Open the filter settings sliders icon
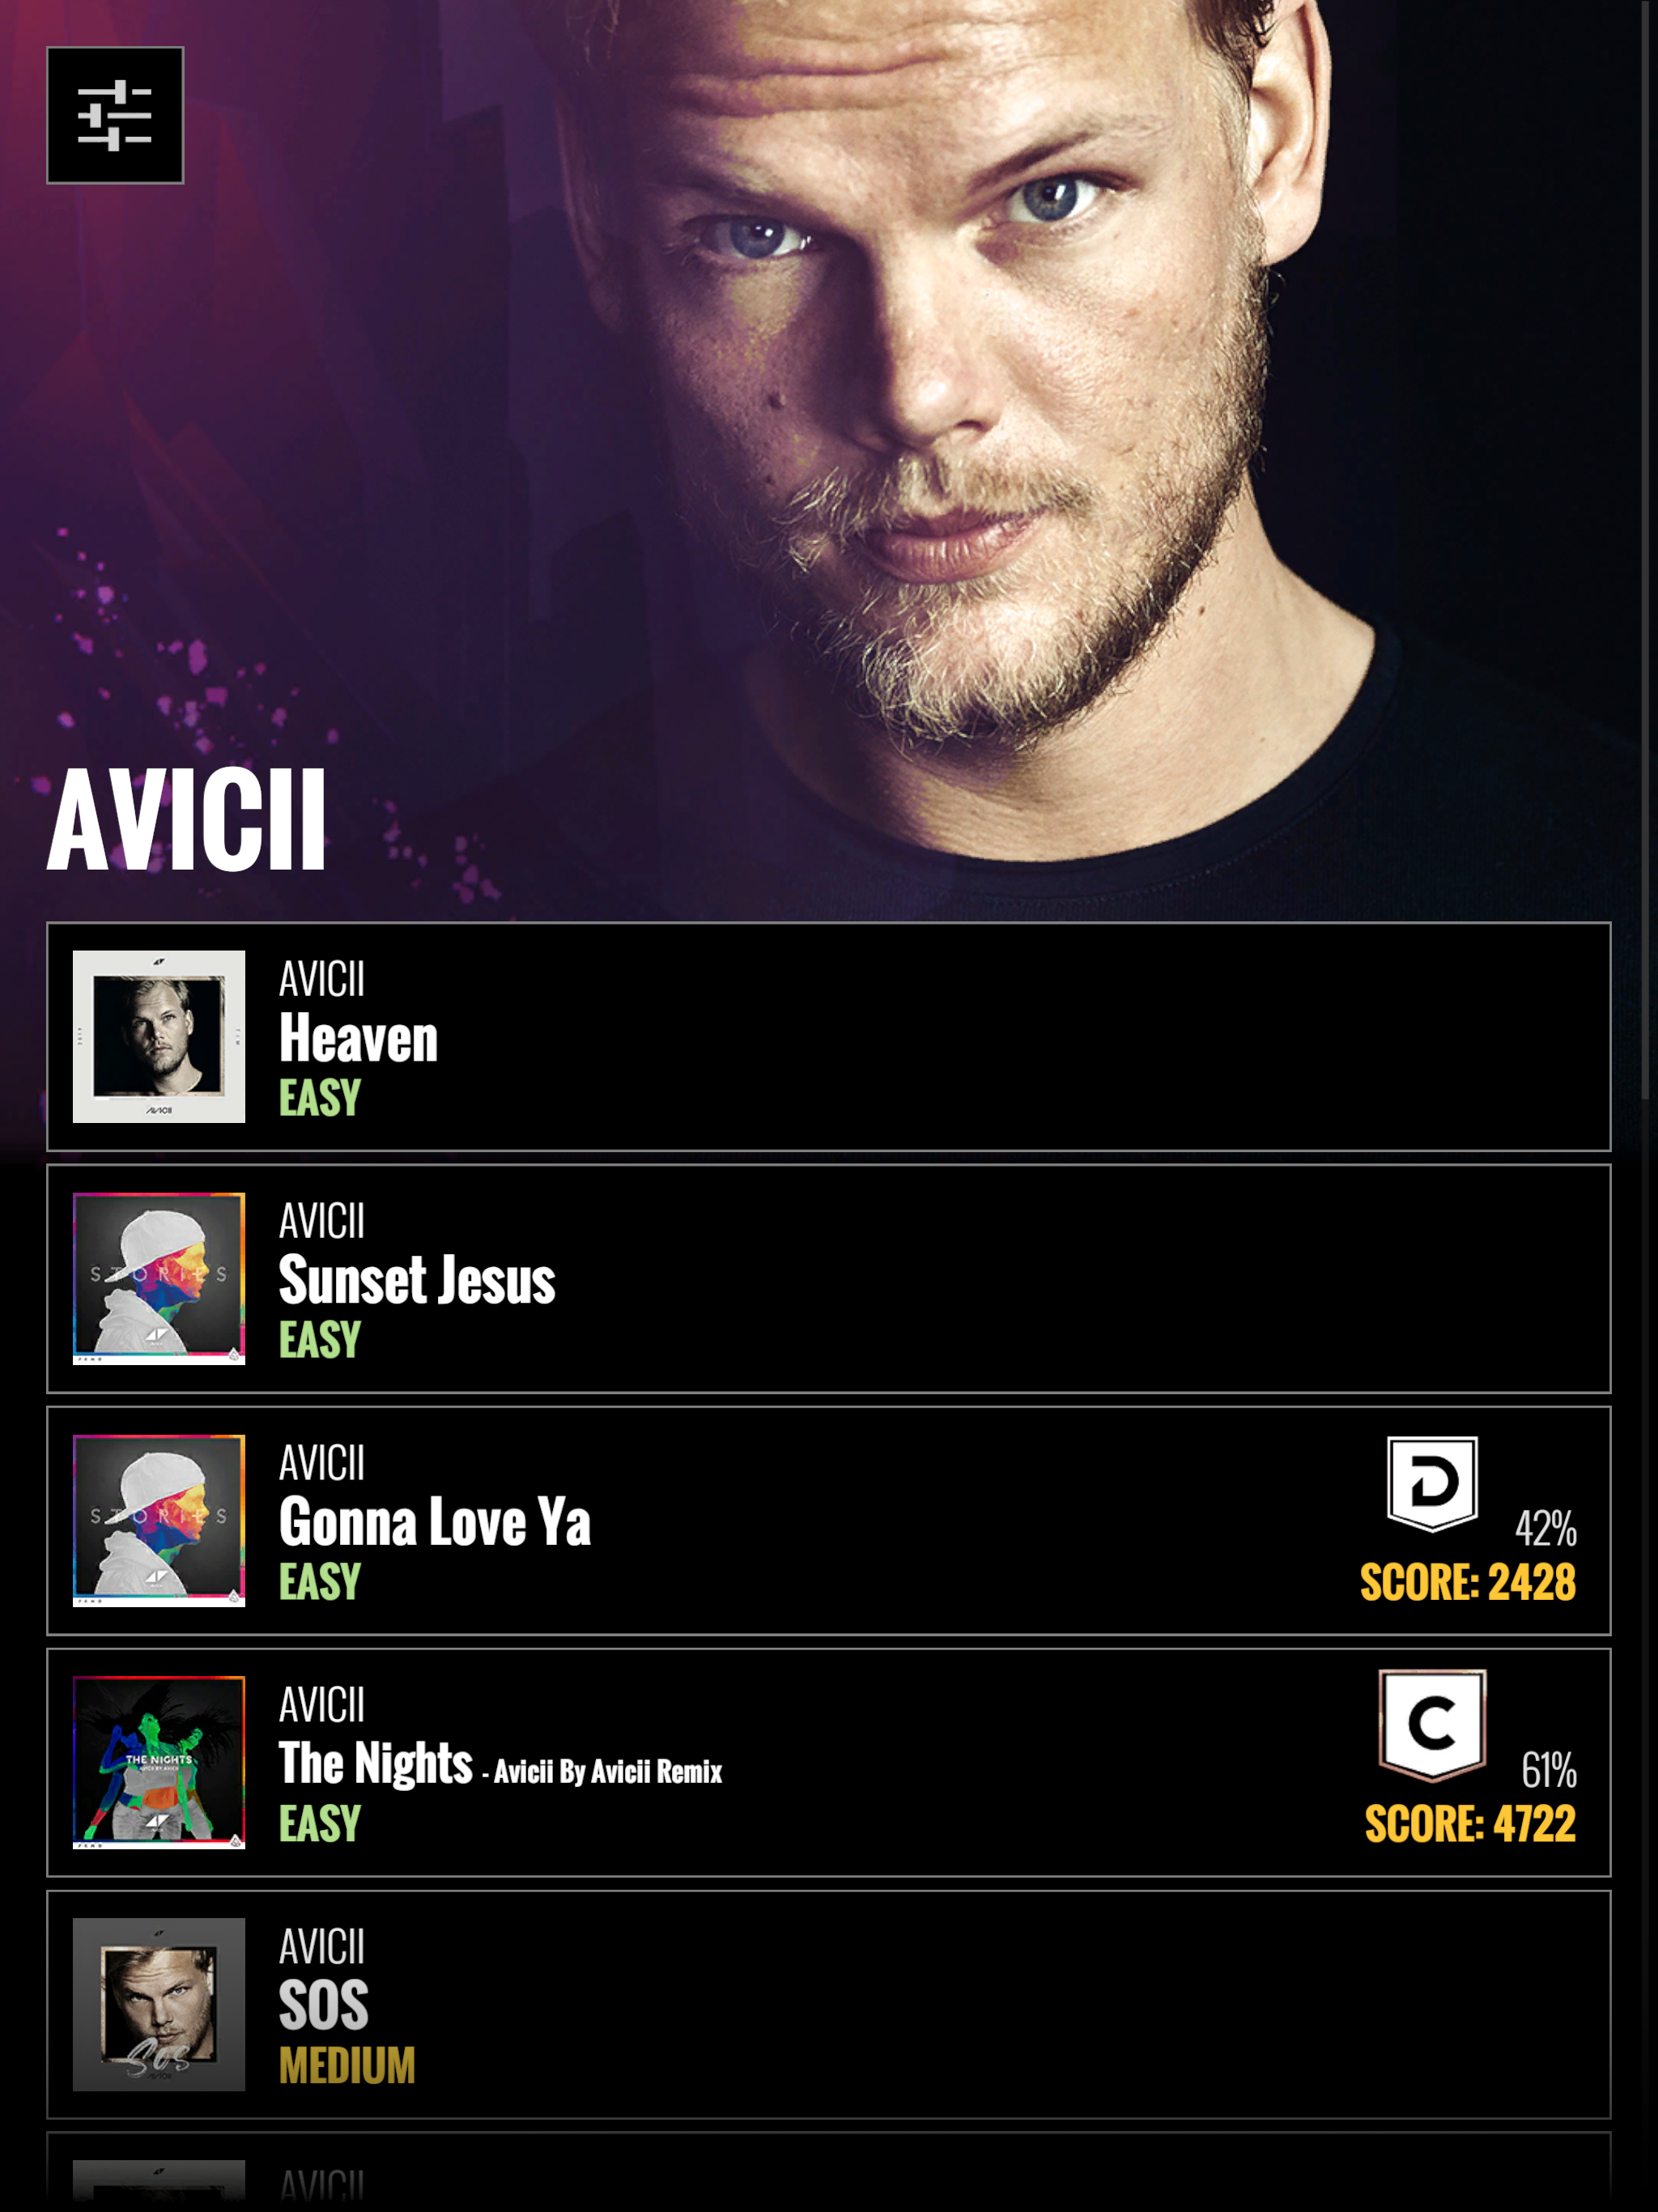This screenshot has height=2212, width=1658. point(115,115)
